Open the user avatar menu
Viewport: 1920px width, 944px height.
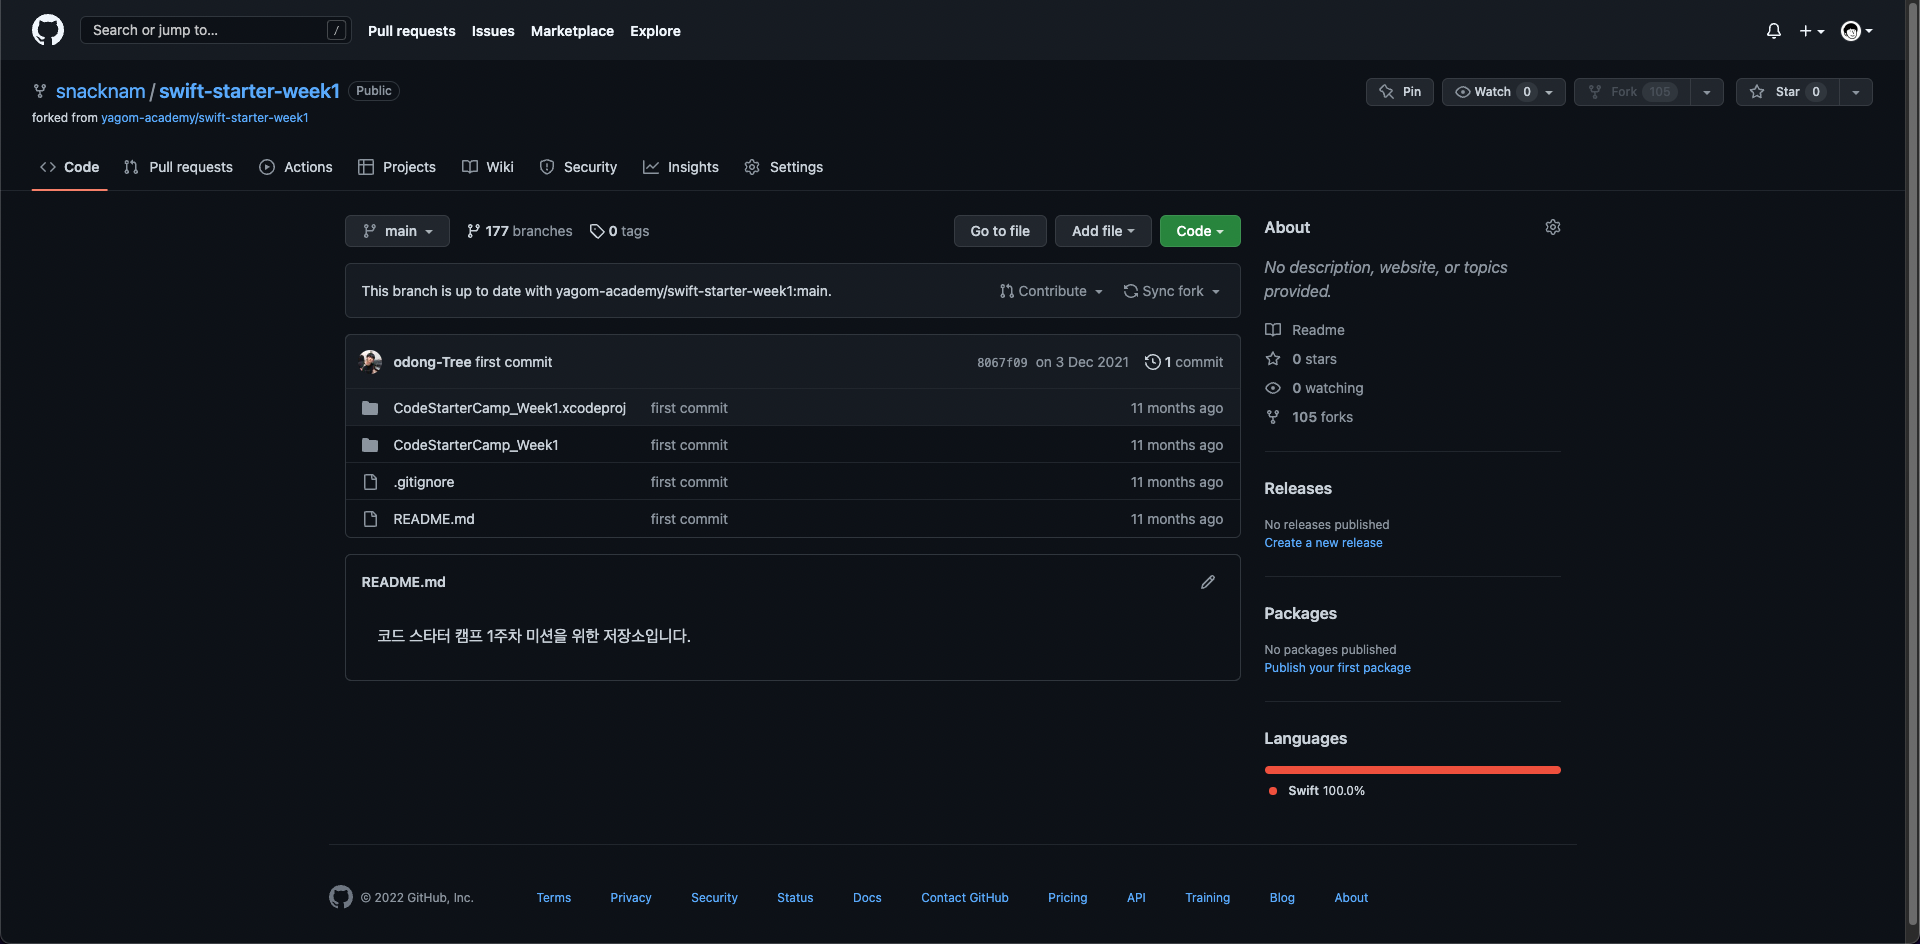pos(1856,31)
